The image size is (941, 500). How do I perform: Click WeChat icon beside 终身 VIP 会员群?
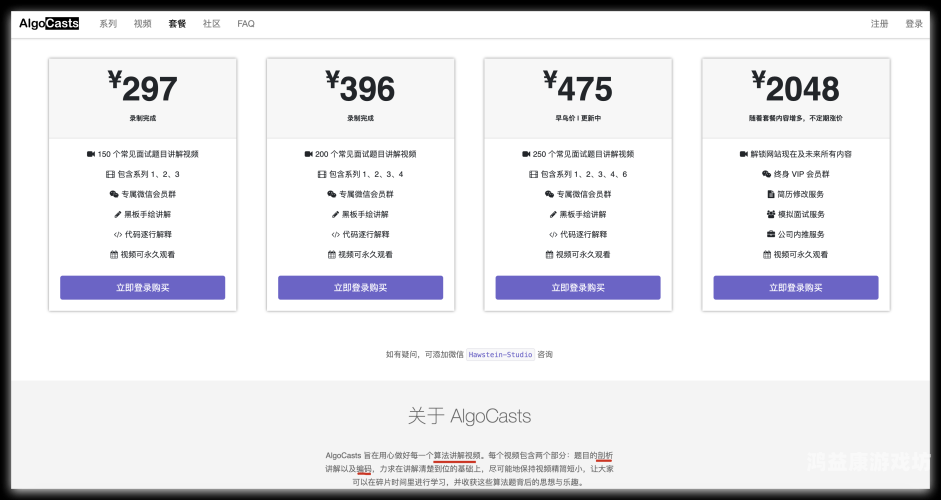[x=766, y=174]
